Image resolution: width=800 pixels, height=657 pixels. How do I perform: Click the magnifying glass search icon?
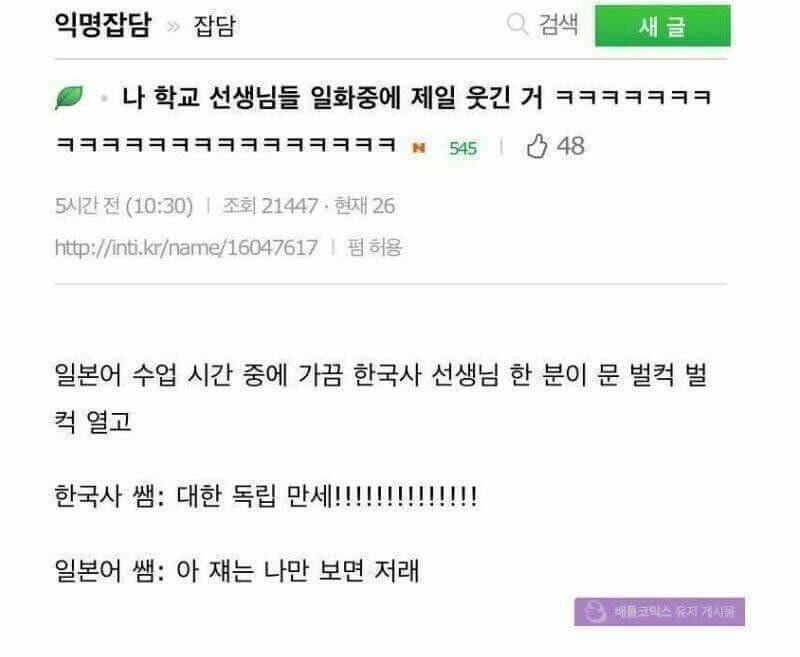point(517,24)
